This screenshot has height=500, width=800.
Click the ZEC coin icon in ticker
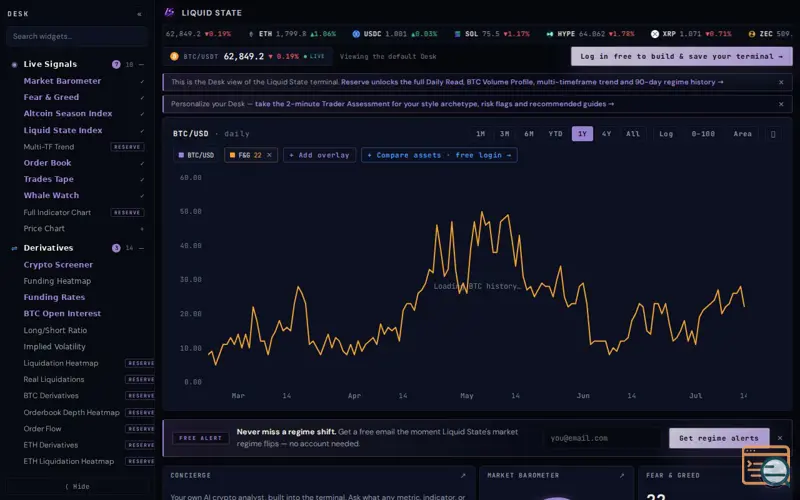(x=752, y=34)
